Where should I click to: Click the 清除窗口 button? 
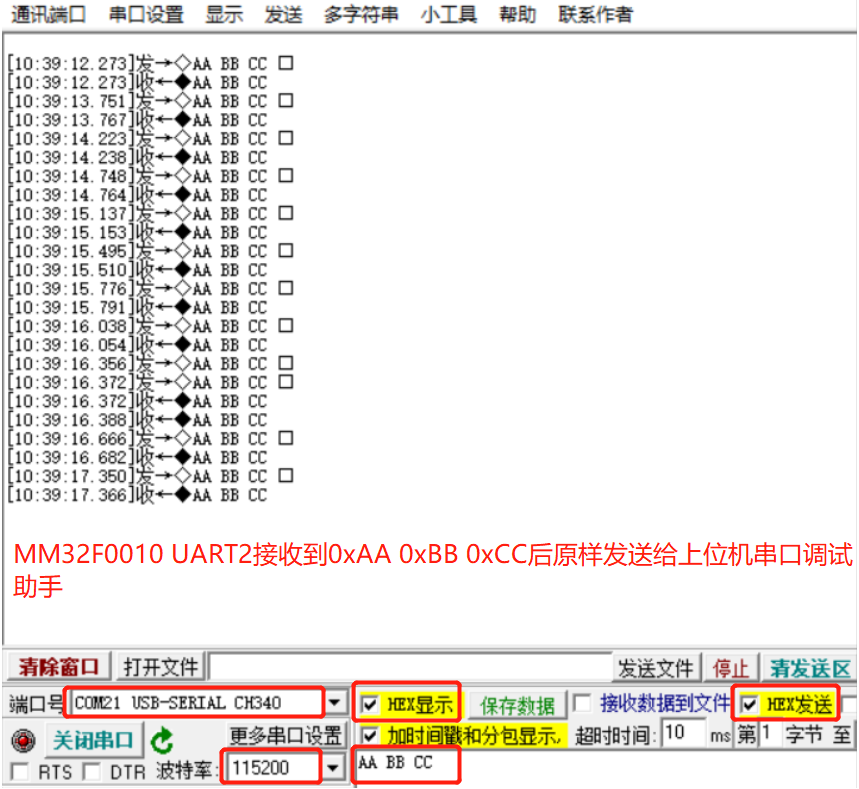59,667
